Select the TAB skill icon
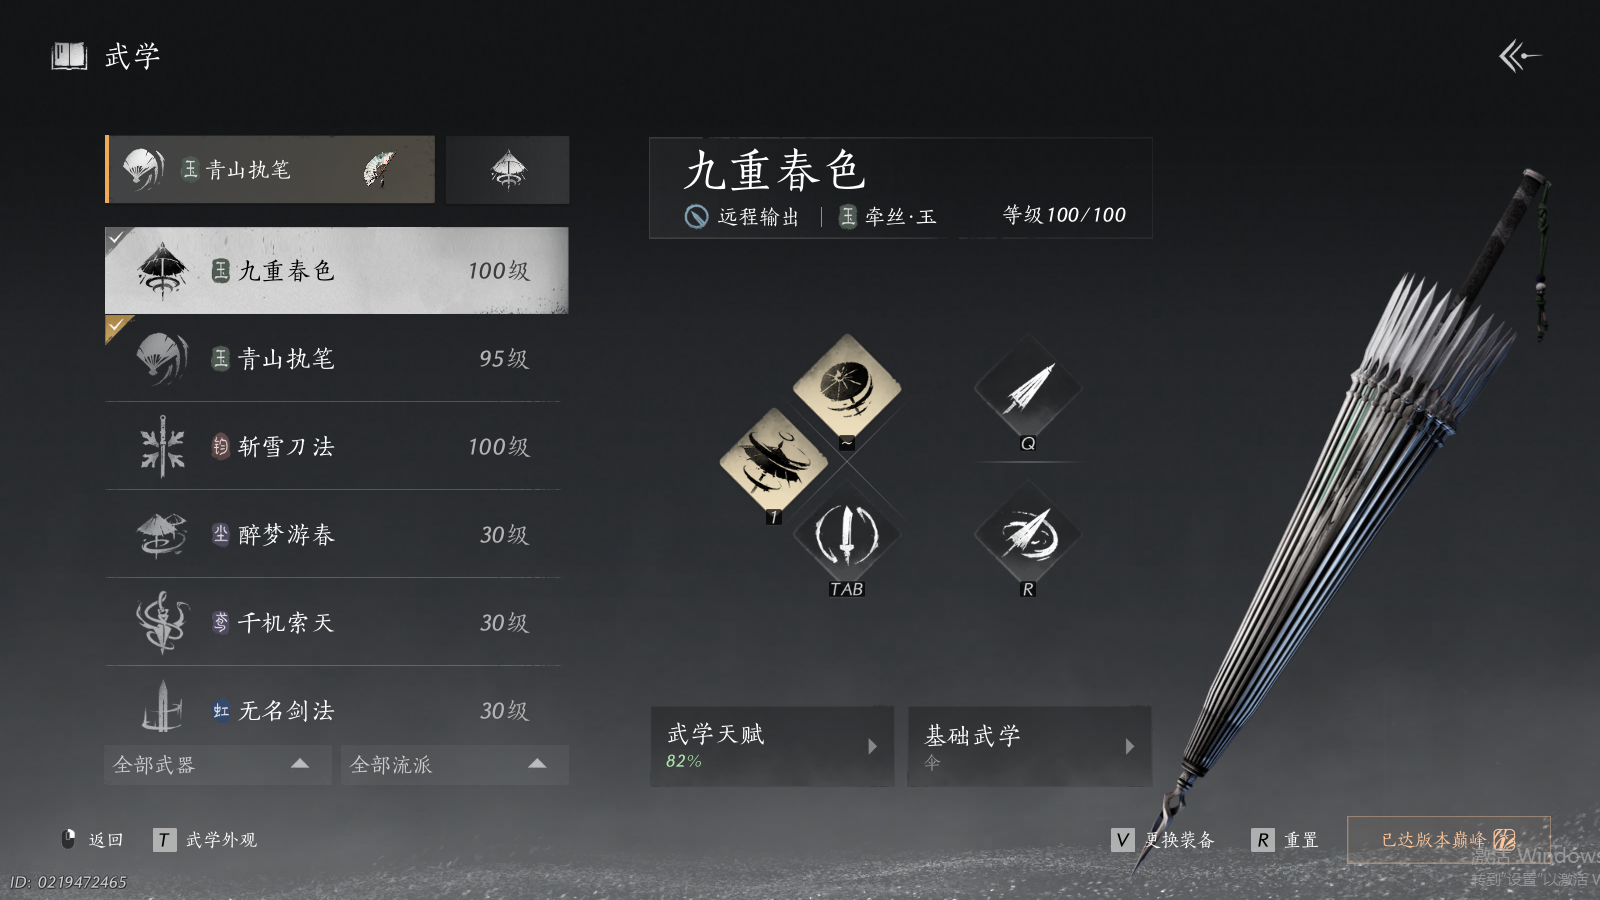The image size is (1600, 900). tap(846, 535)
